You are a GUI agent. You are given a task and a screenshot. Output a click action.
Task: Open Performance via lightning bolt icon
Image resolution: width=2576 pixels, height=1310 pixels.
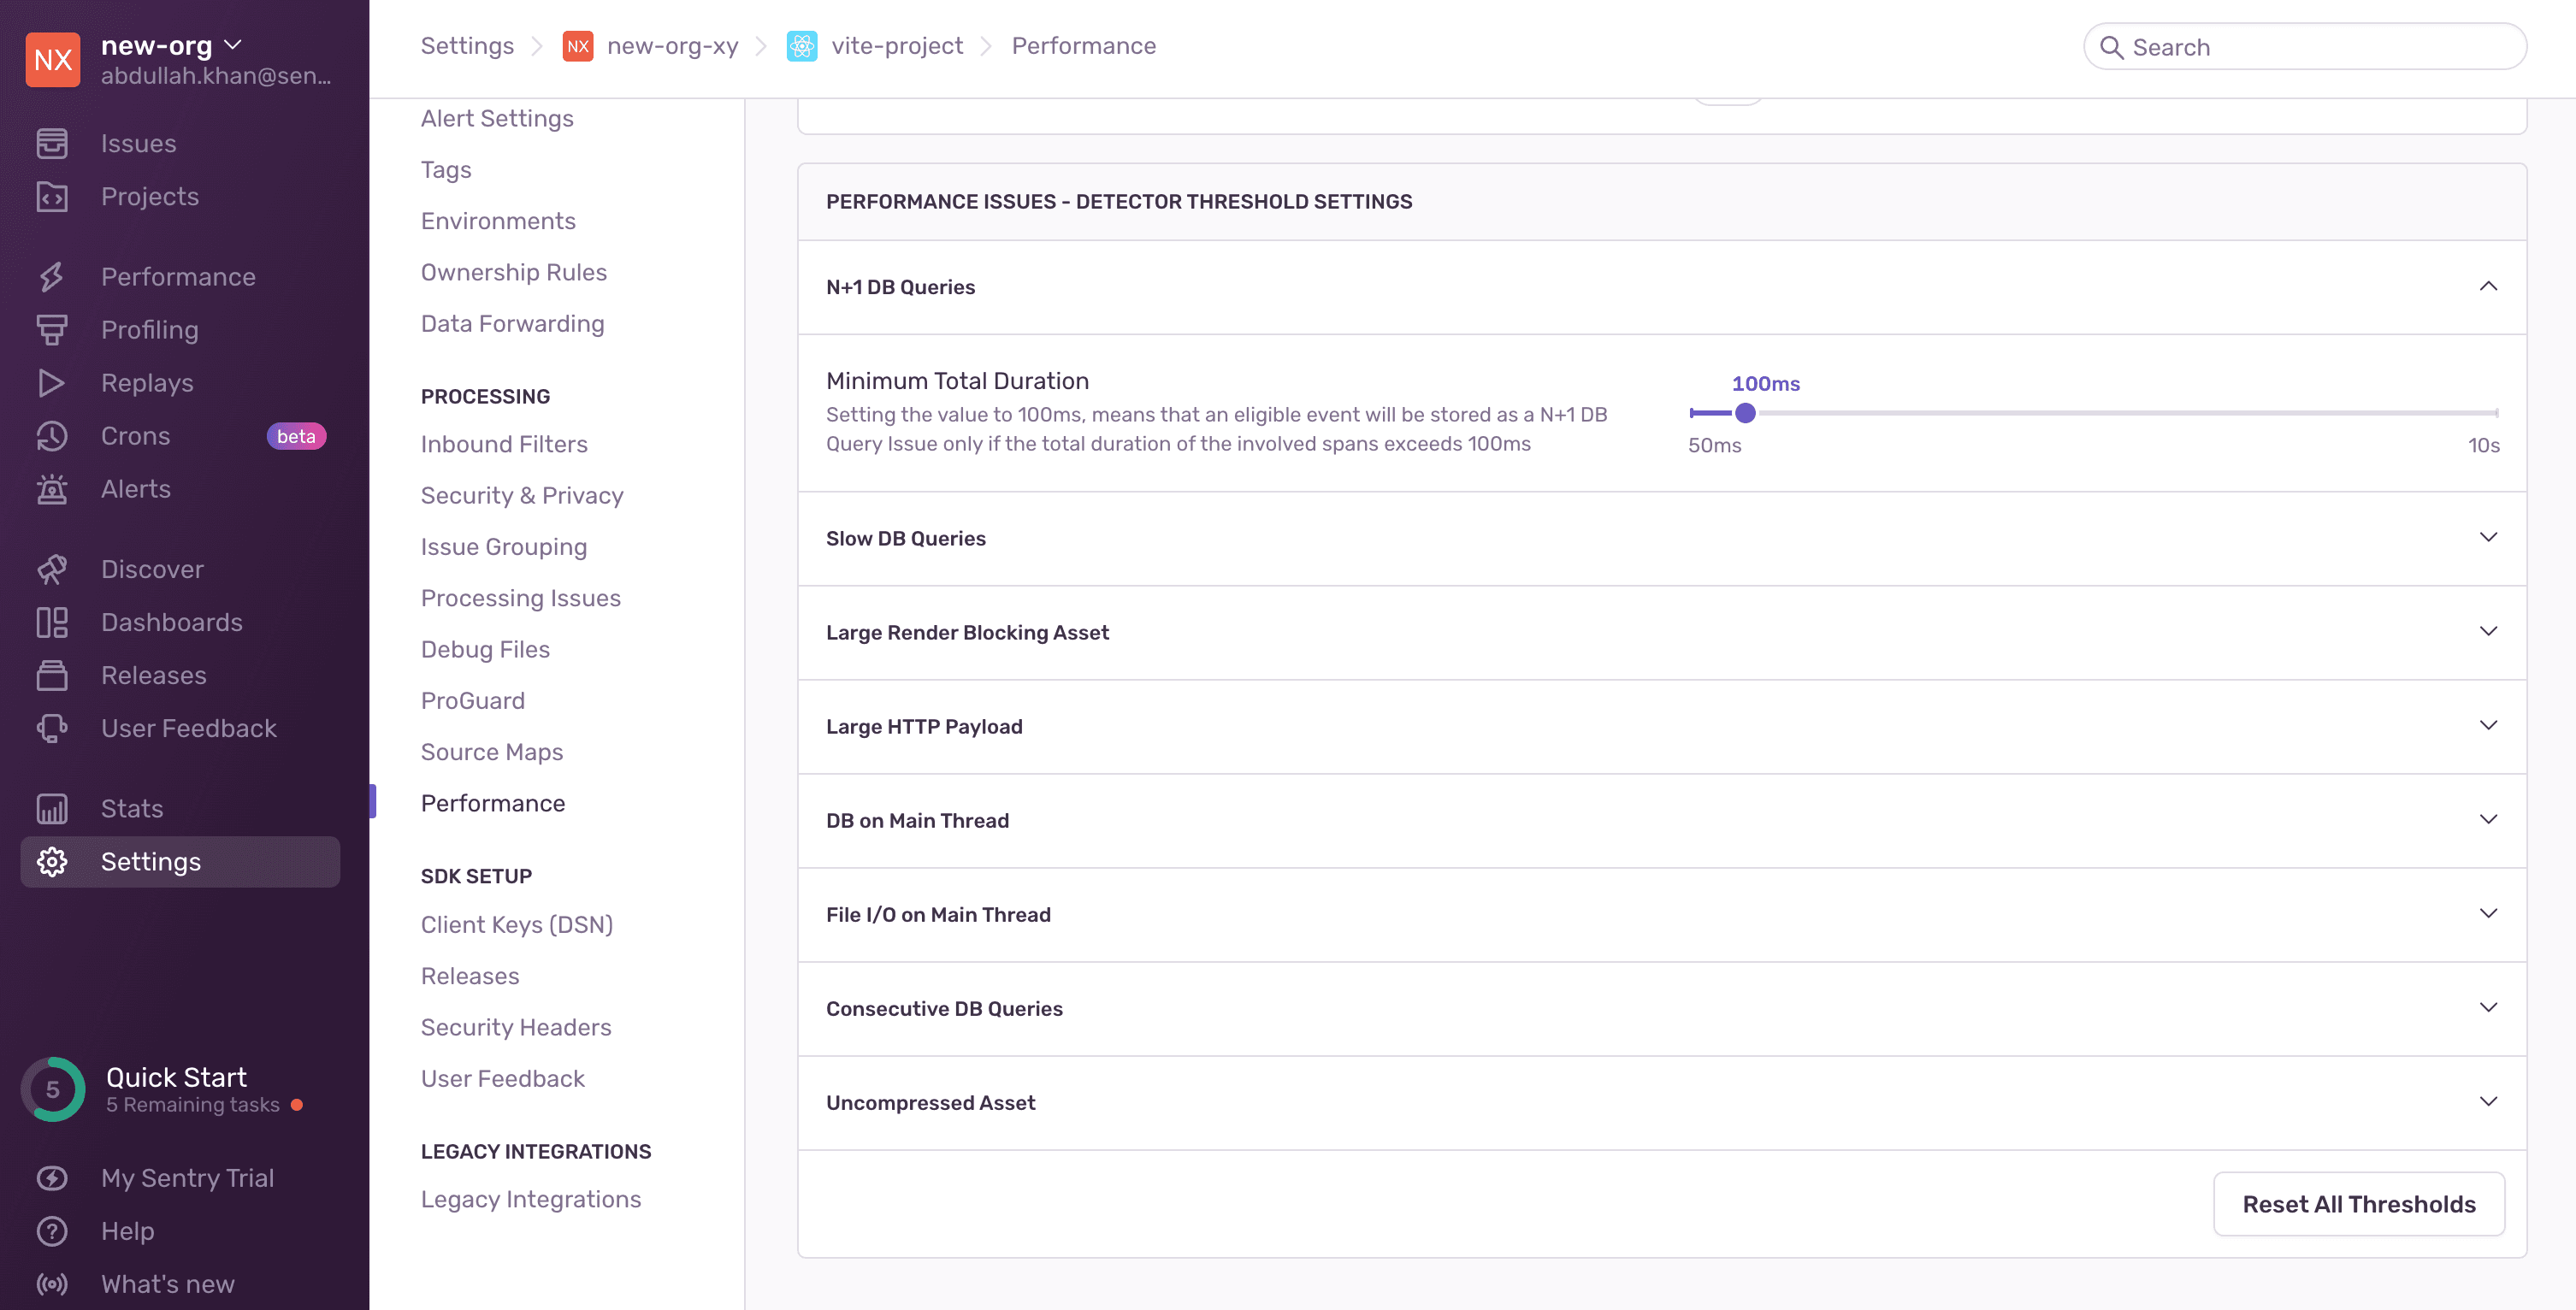53,276
